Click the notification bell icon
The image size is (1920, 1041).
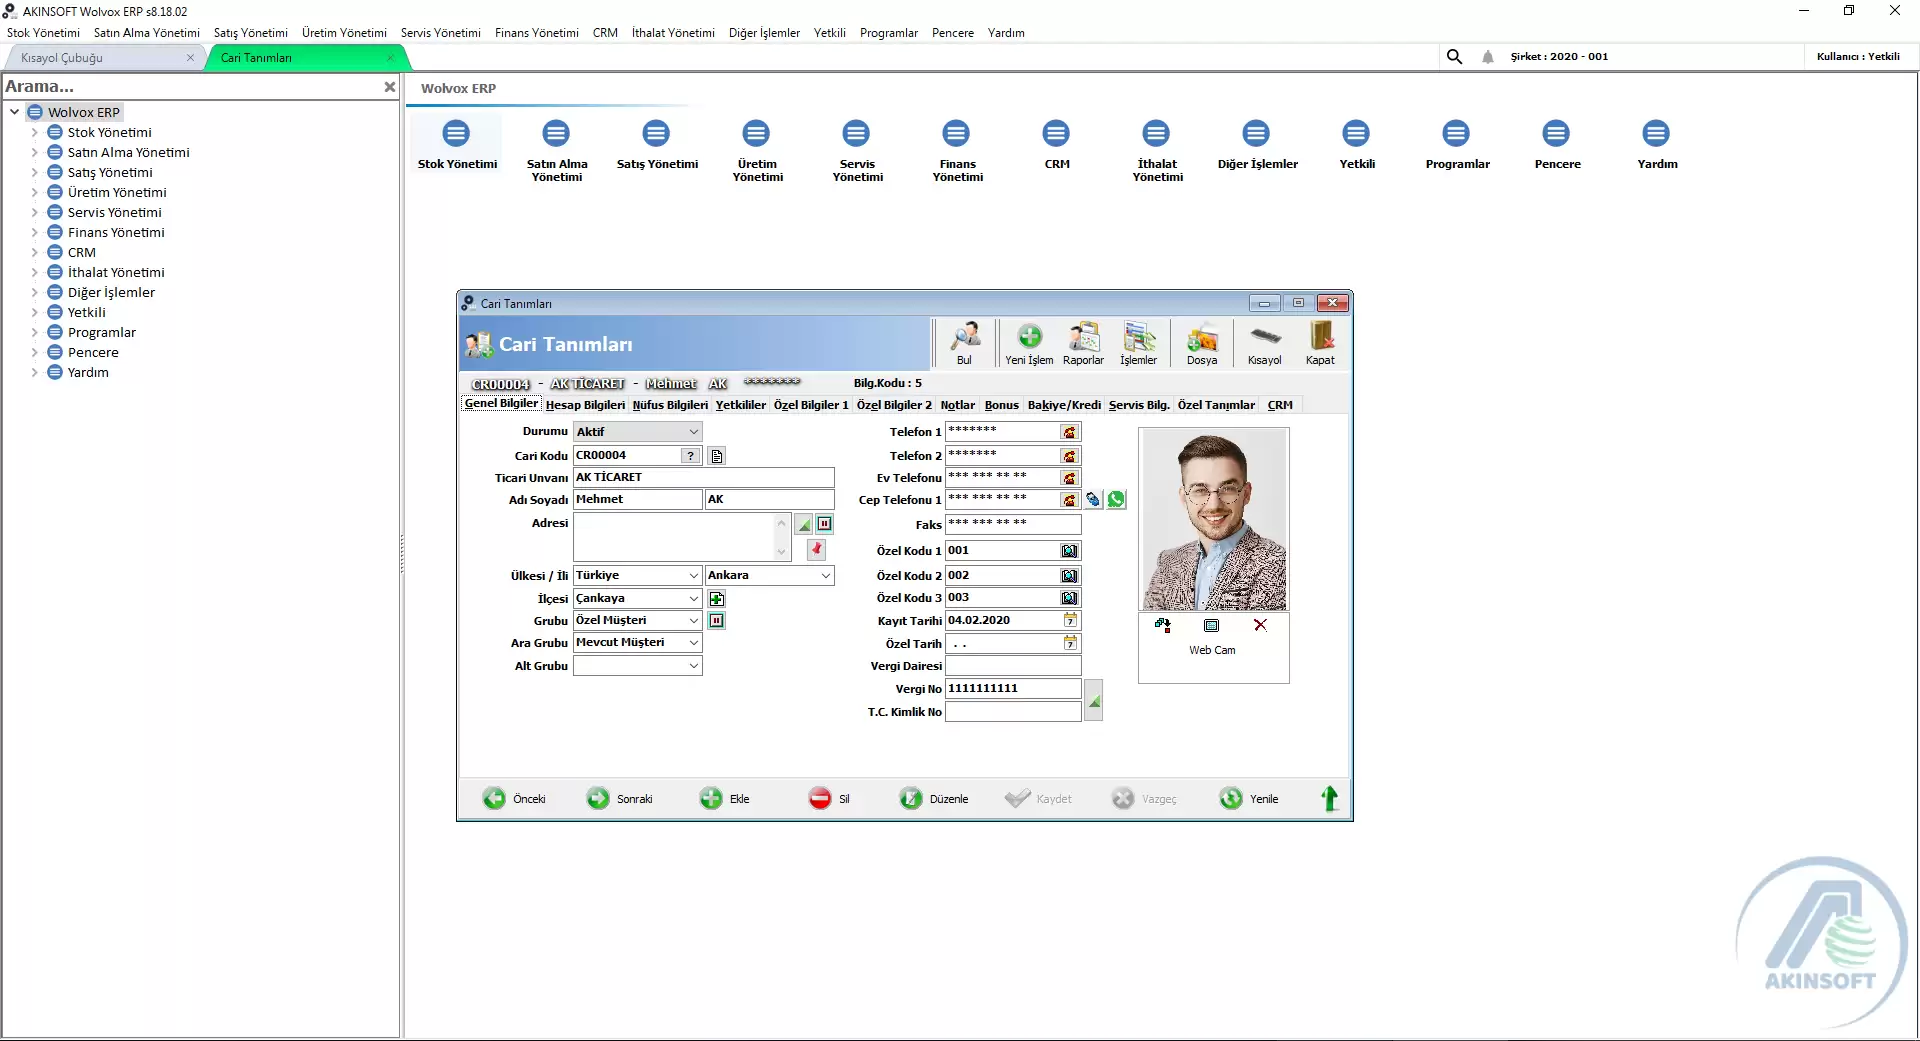click(x=1488, y=57)
